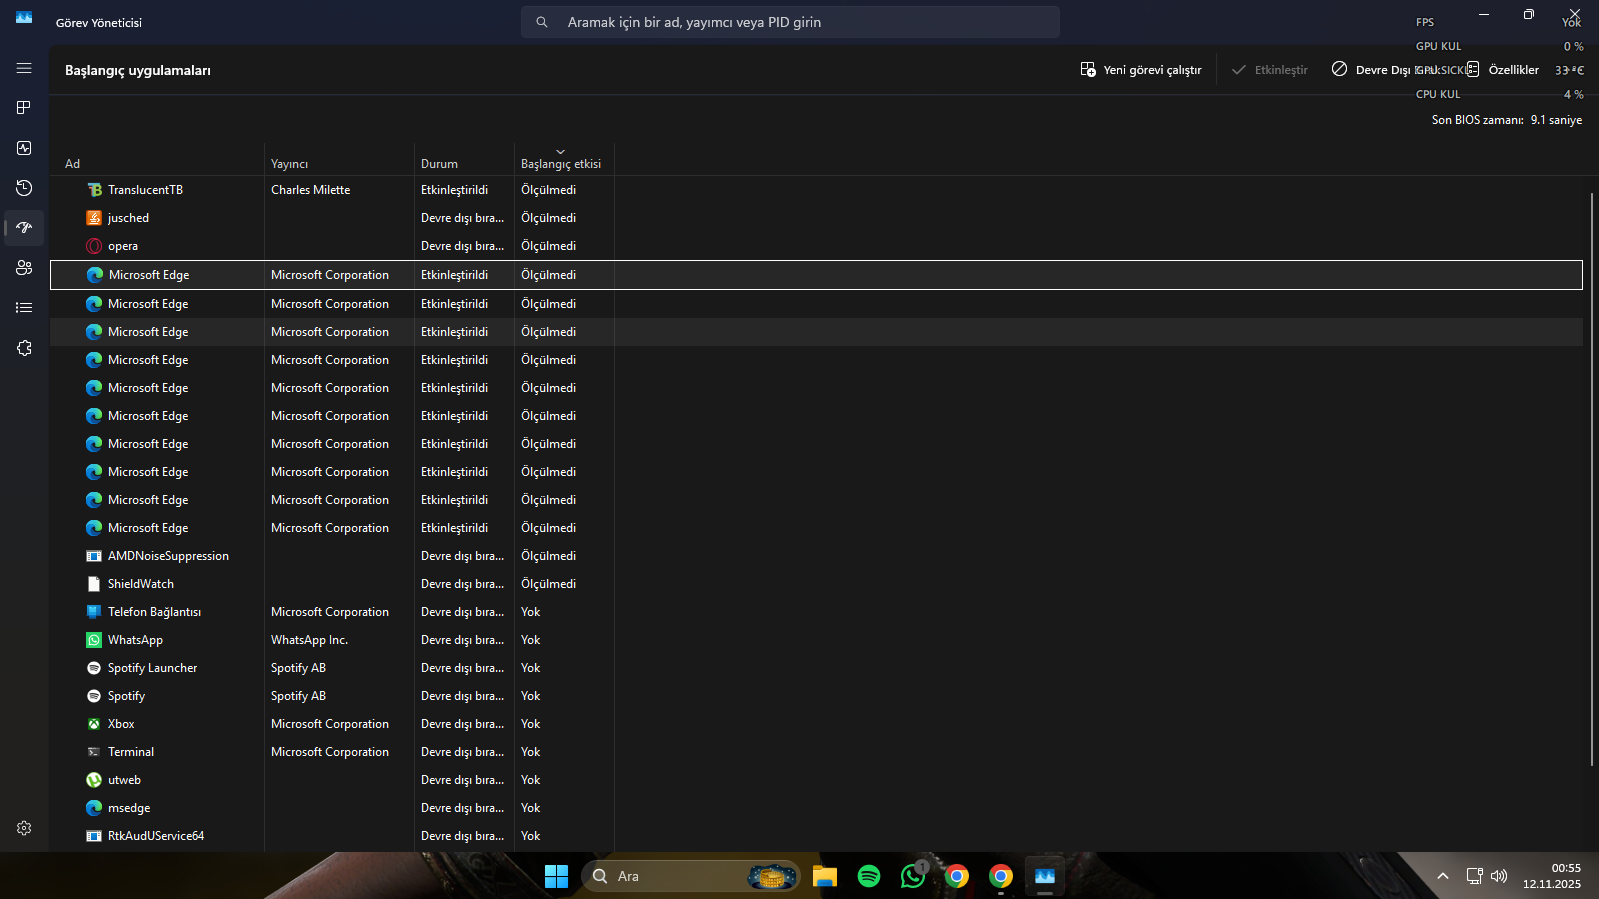Open the Performance page in sidebar

(24, 148)
